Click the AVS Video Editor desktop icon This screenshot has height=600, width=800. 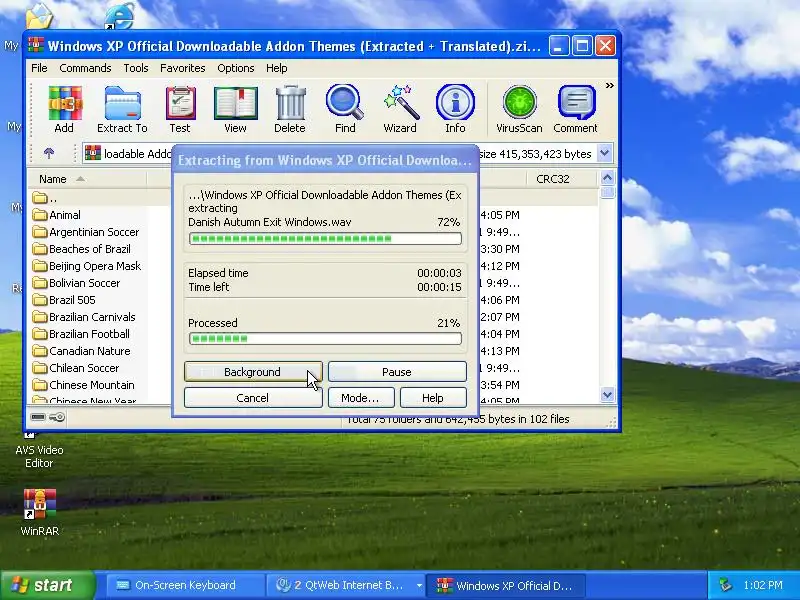[x=30, y=435]
